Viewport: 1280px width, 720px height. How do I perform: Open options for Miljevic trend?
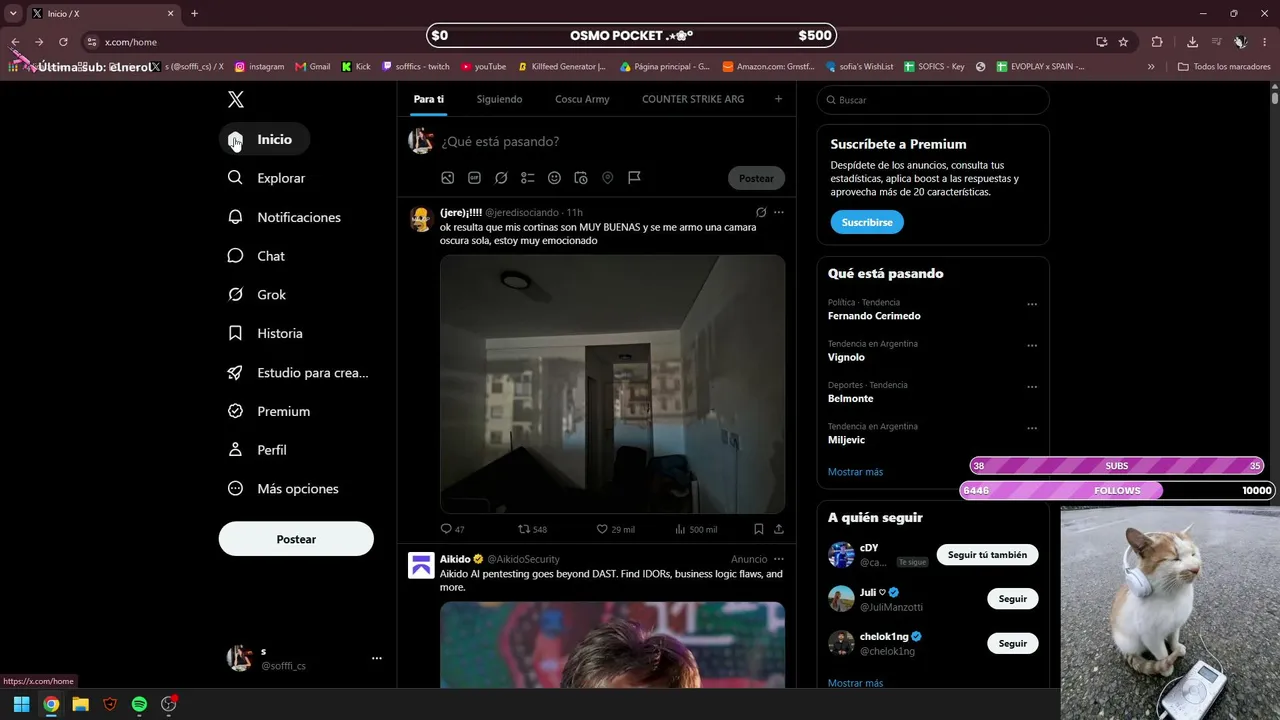[1032, 429]
